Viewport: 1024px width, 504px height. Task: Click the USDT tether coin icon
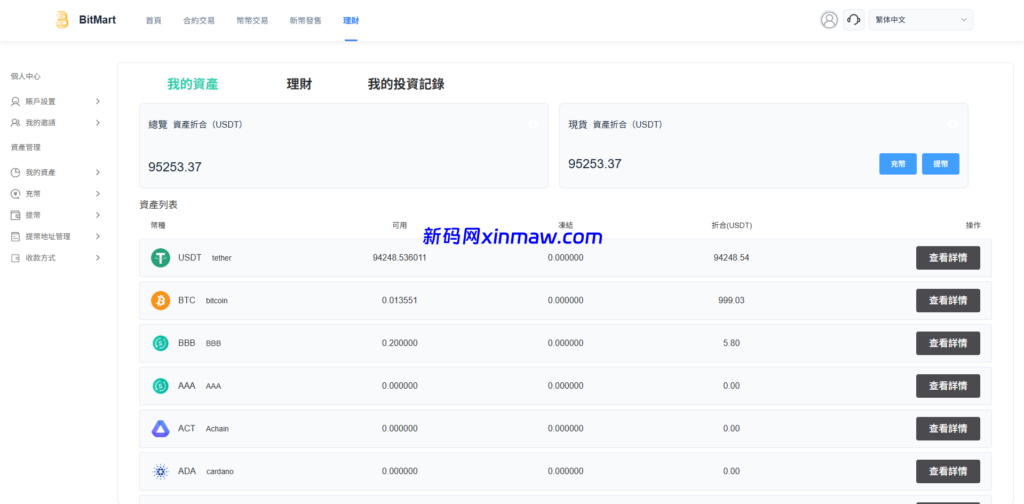[161, 258]
